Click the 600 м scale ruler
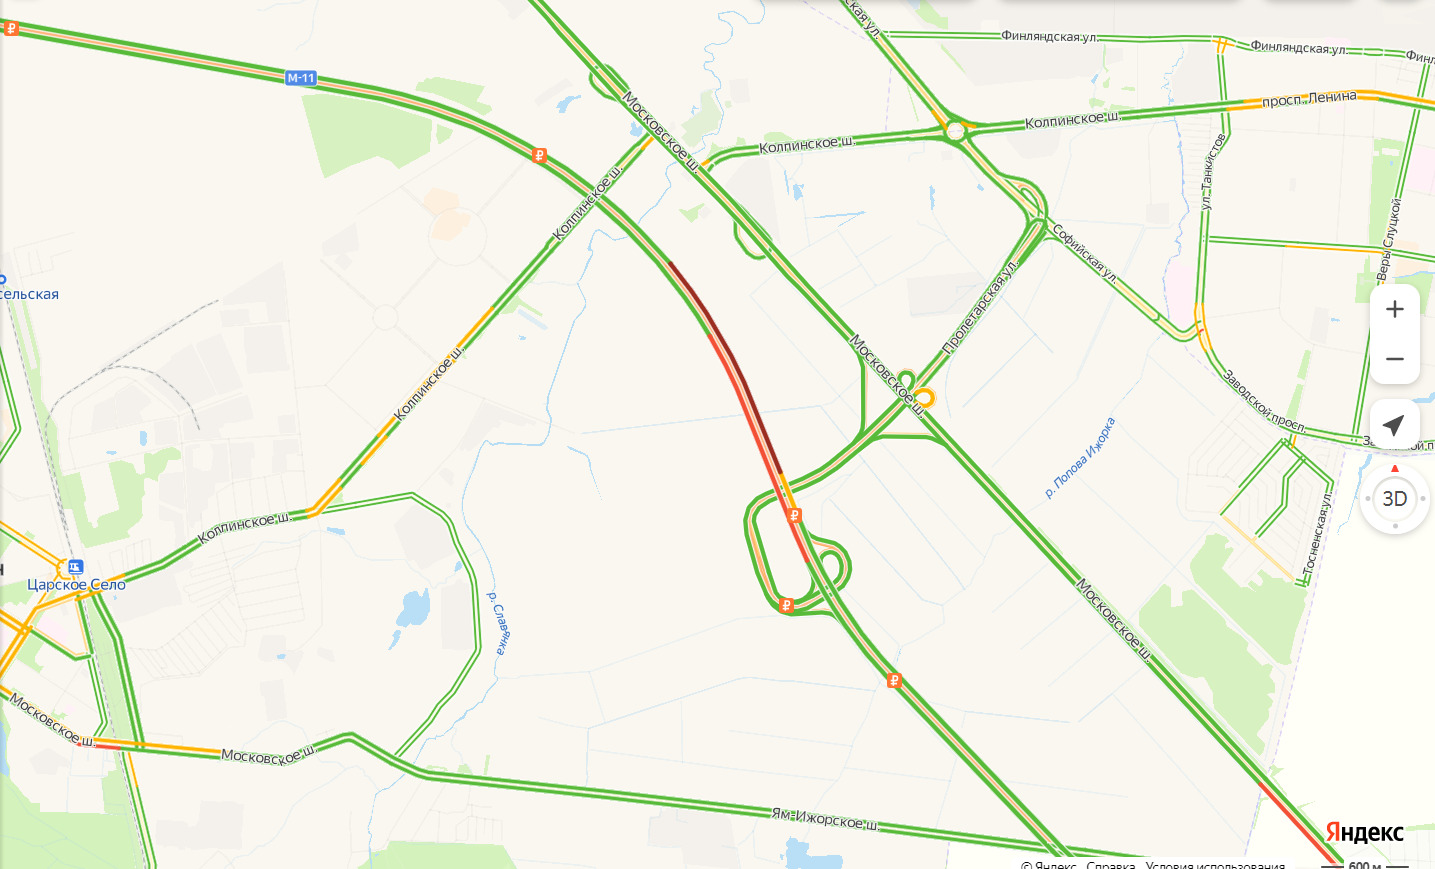The height and width of the screenshot is (869, 1435). [x=1366, y=865]
